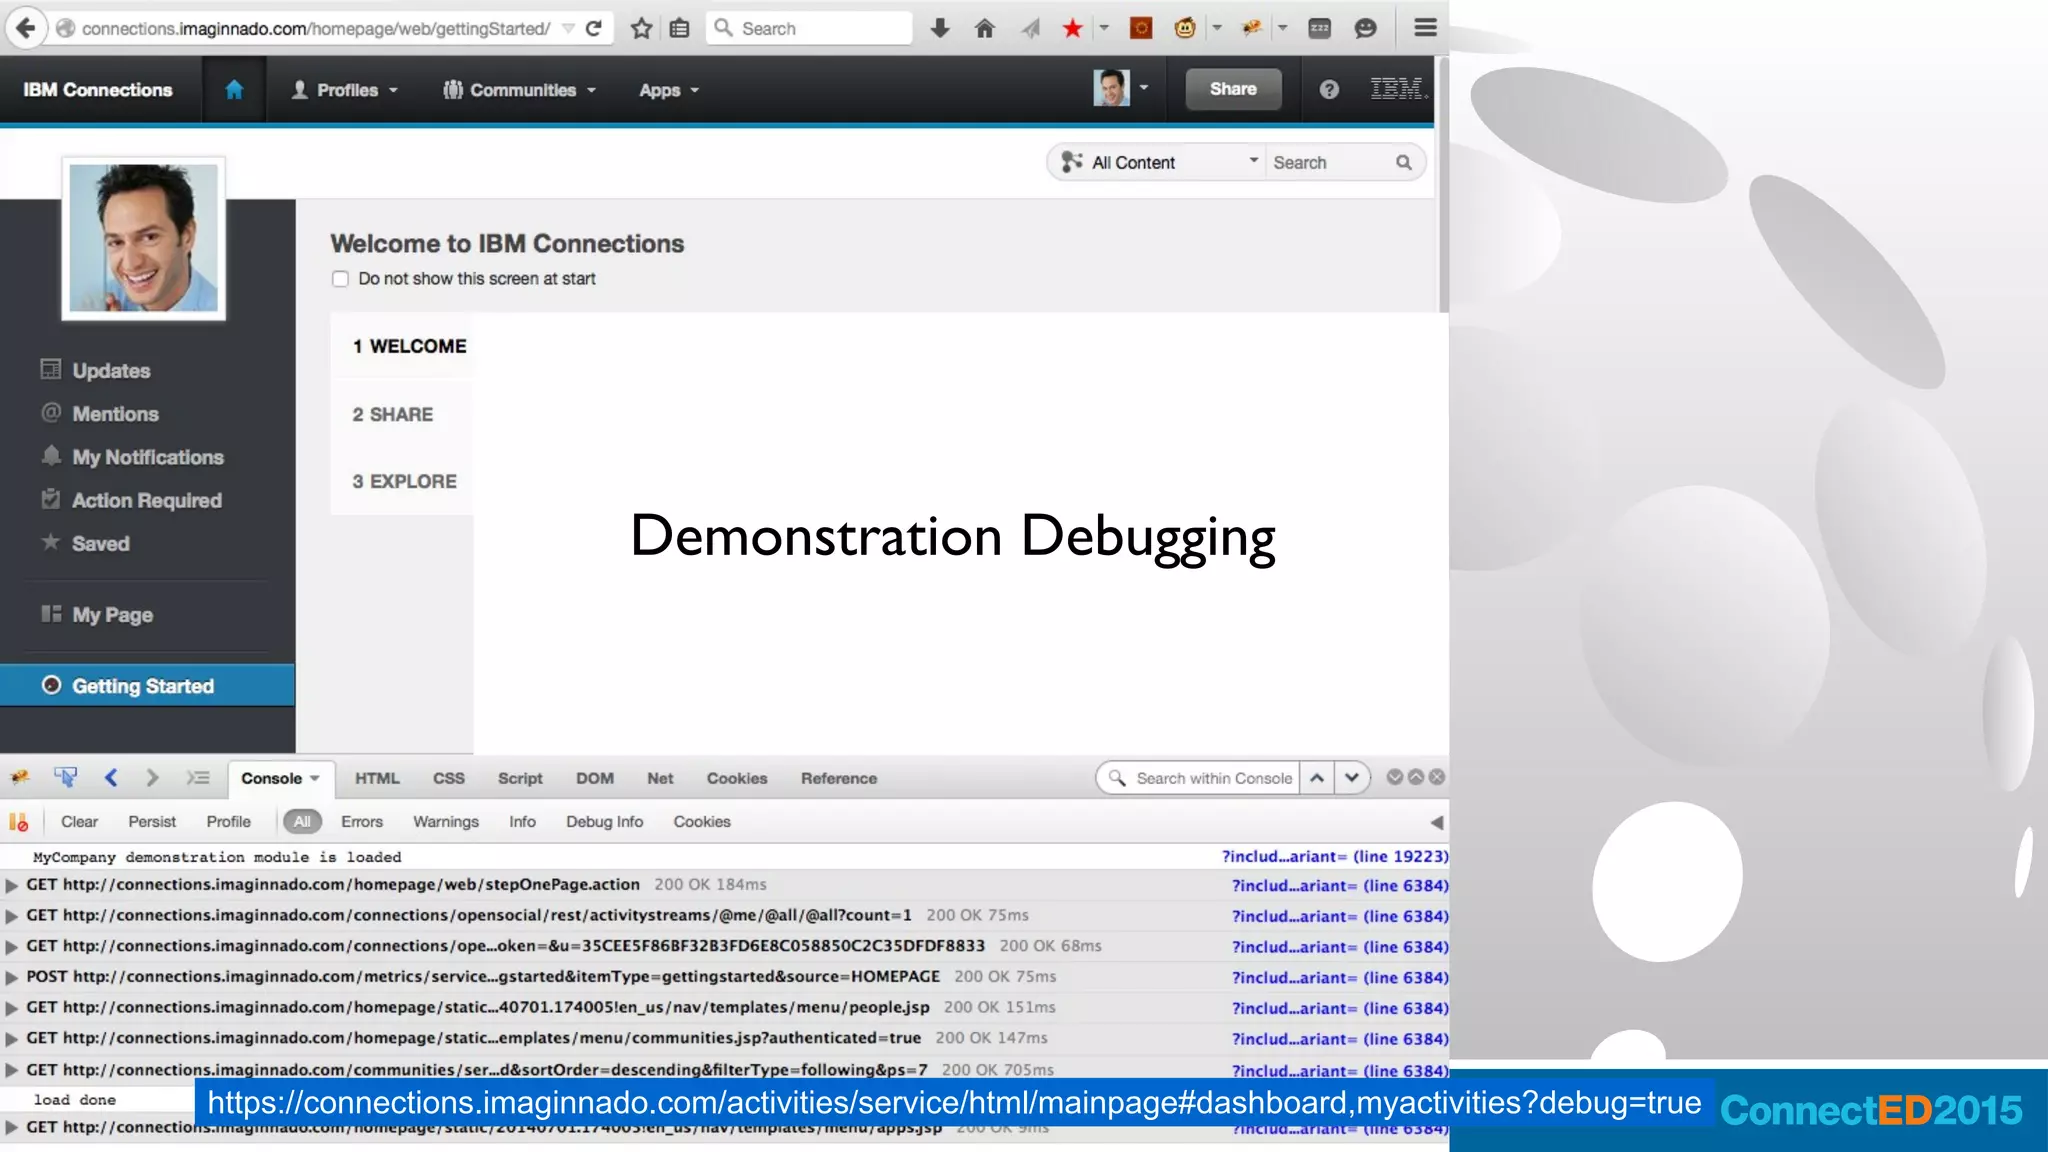The height and width of the screenshot is (1152, 2048).
Task: Step back in Firebug history arrow
Action: tap(111, 778)
